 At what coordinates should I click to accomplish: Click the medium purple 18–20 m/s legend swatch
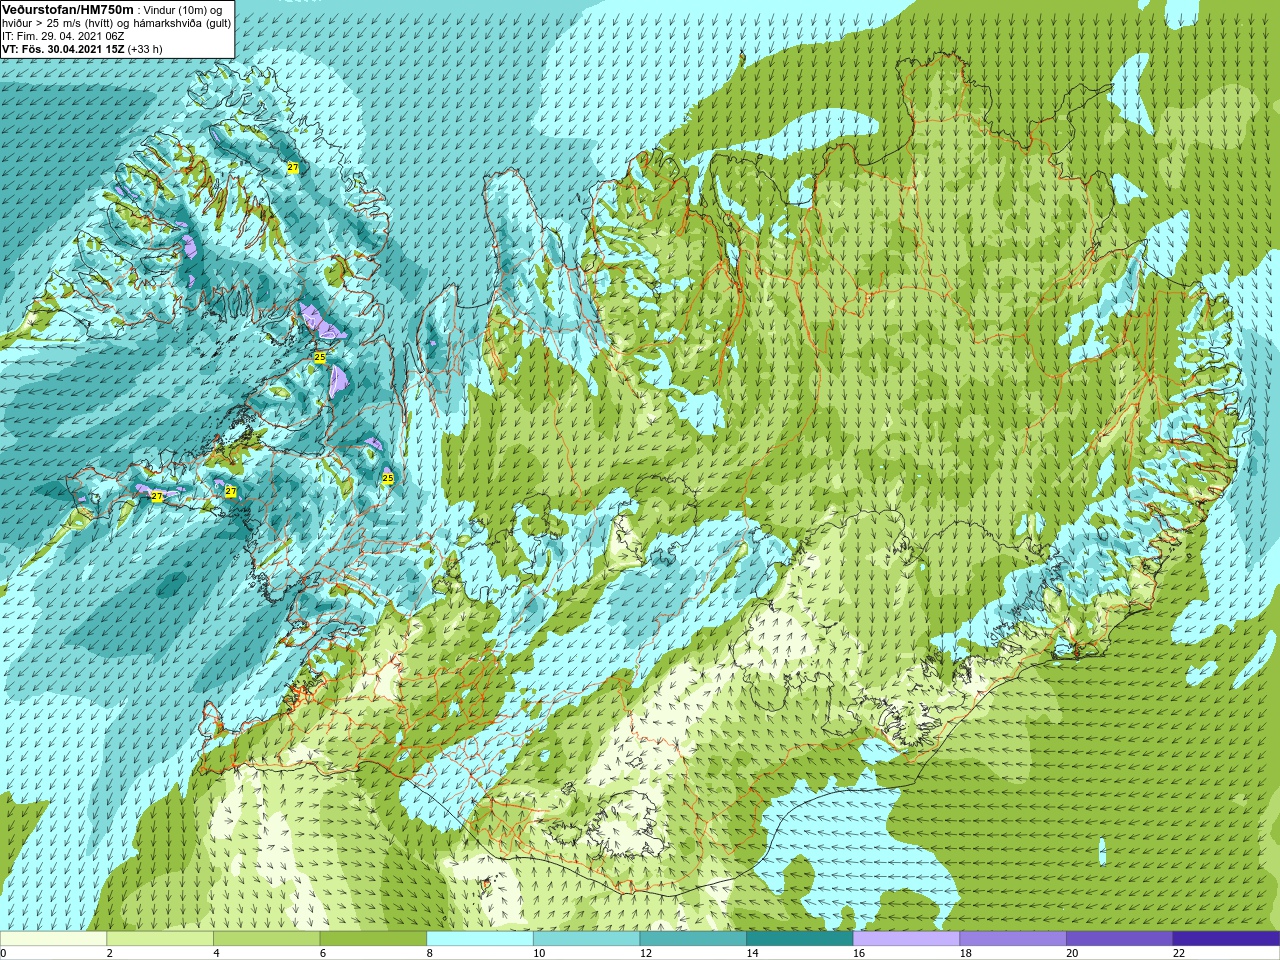(x=1013, y=939)
